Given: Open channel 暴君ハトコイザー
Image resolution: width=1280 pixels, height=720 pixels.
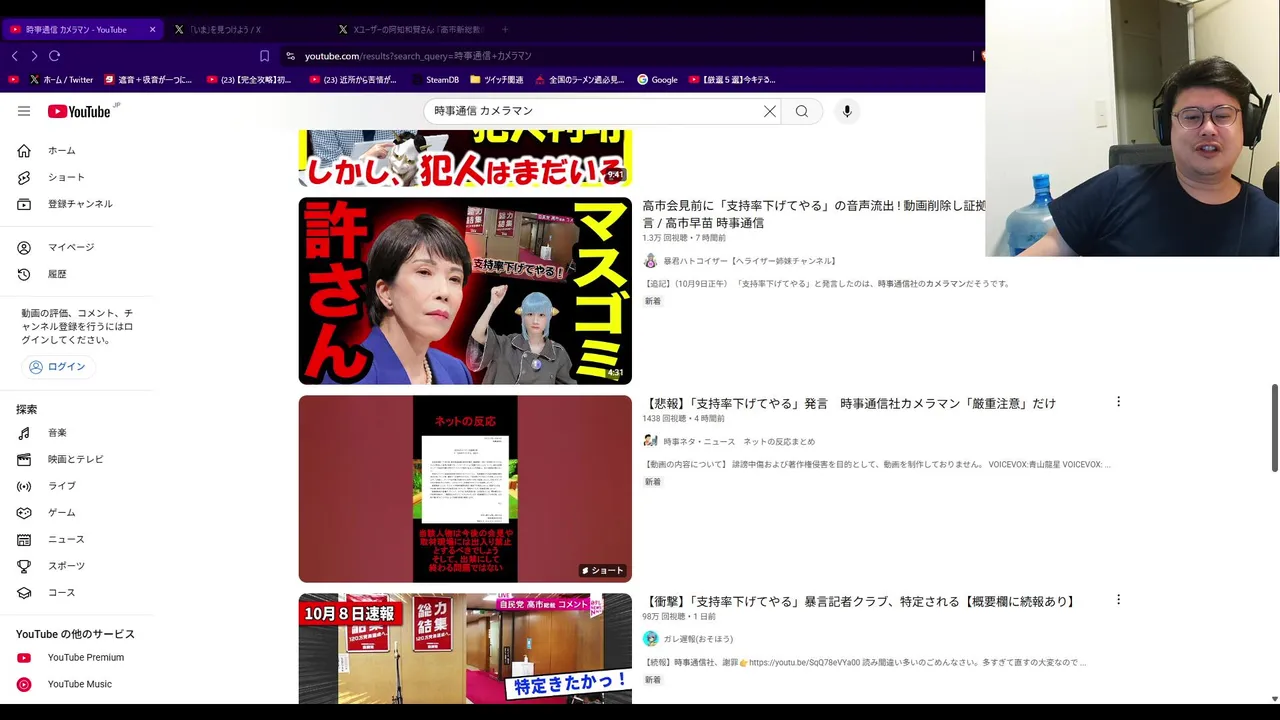Looking at the screenshot, I should (x=750, y=261).
